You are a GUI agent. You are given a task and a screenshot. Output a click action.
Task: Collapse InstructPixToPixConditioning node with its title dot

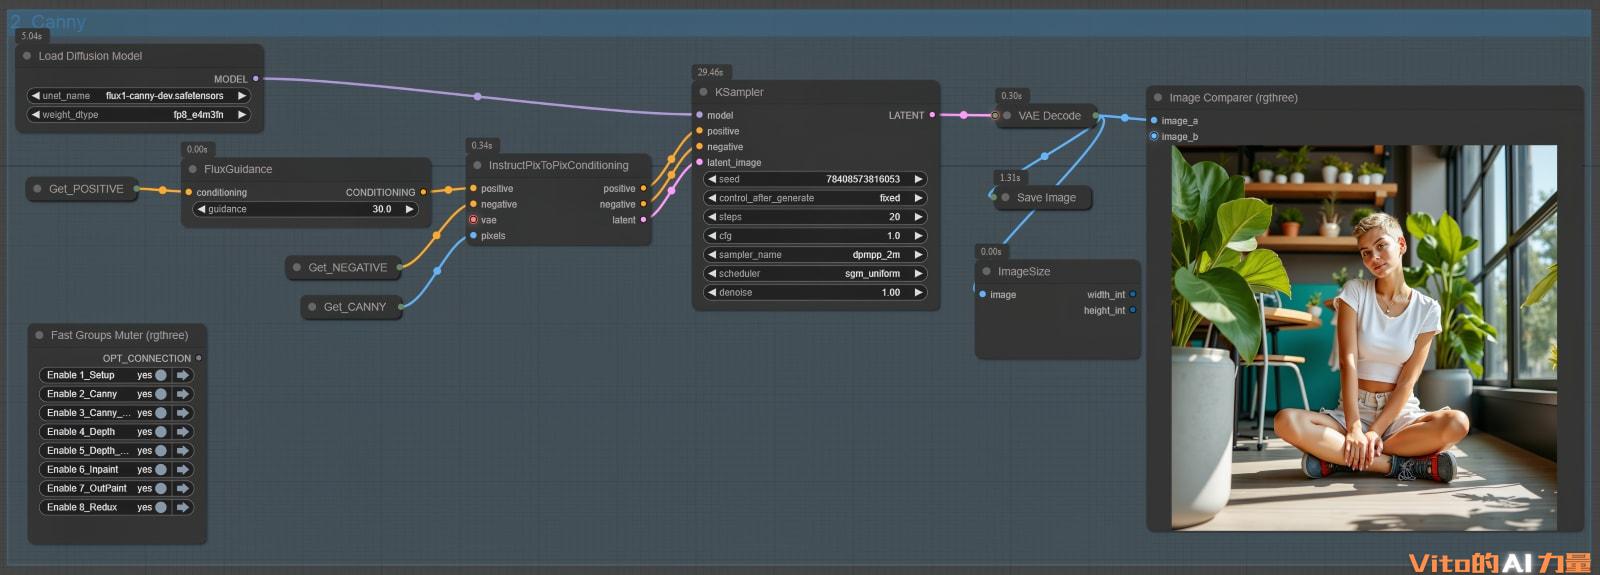click(478, 165)
